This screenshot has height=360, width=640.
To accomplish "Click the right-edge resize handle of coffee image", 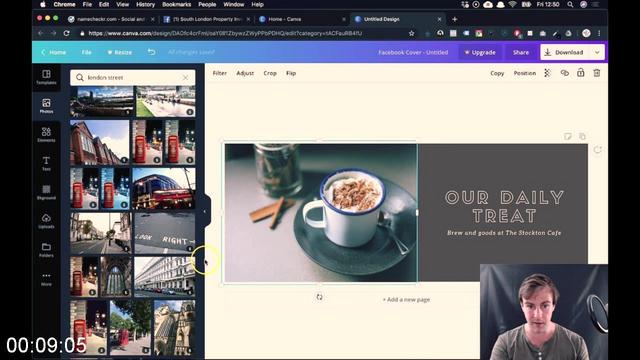I will (417, 213).
